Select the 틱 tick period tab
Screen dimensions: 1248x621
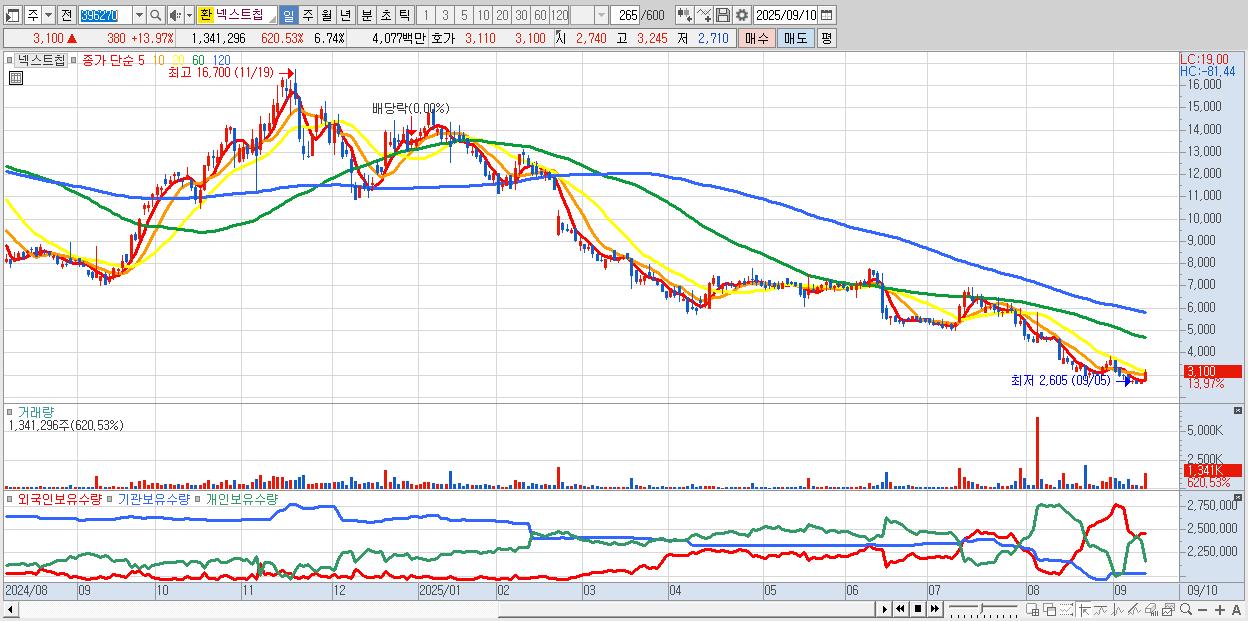(404, 15)
